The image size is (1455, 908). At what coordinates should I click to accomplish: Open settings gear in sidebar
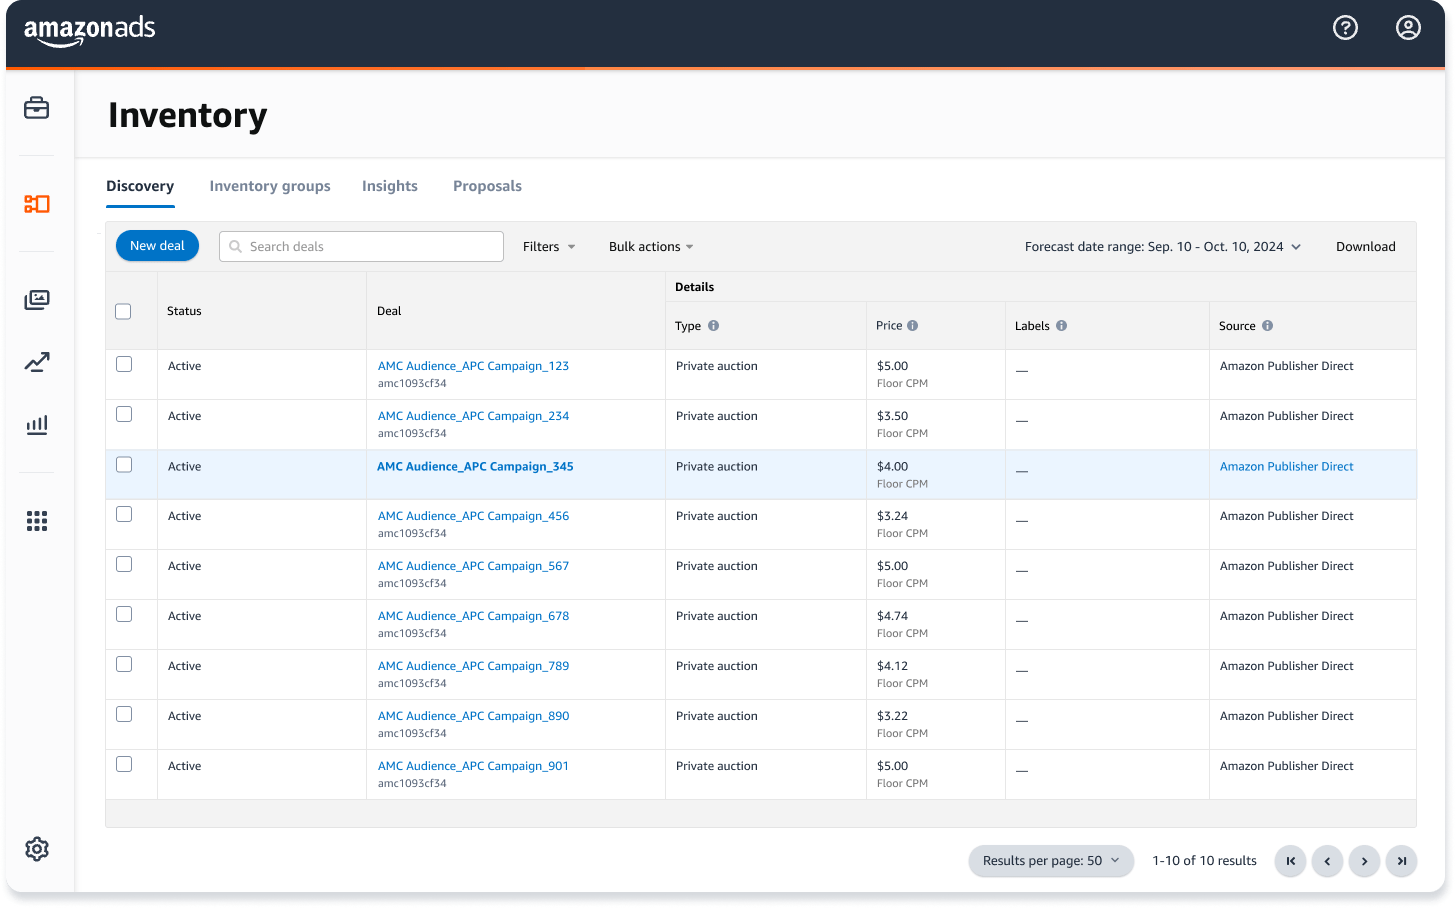37,849
